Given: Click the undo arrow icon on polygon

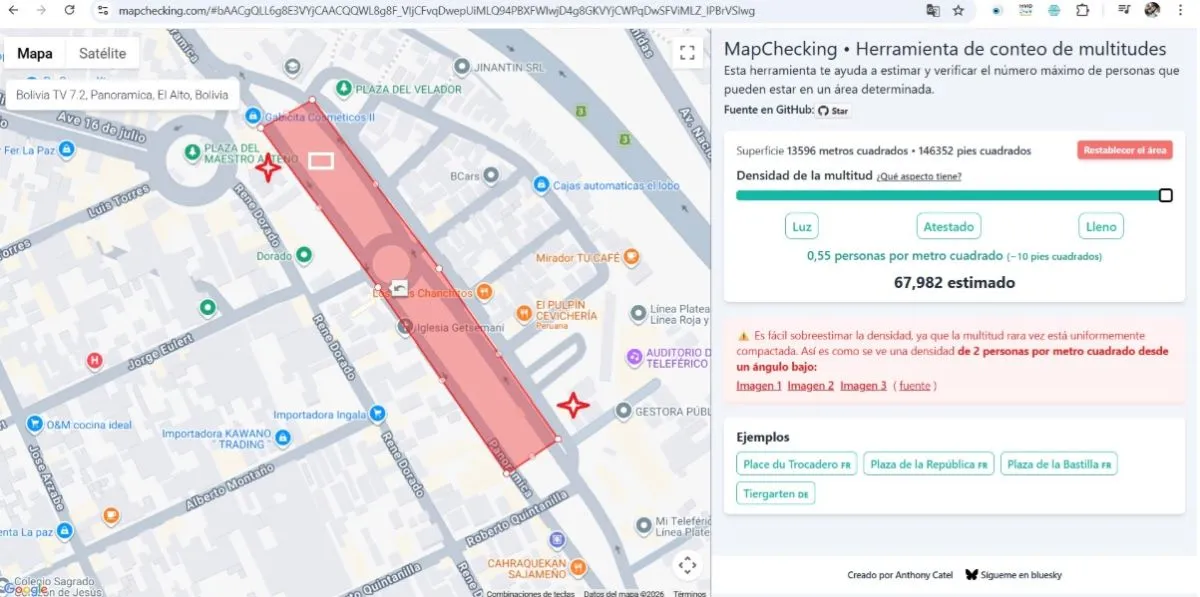Looking at the screenshot, I should (x=400, y=288).
